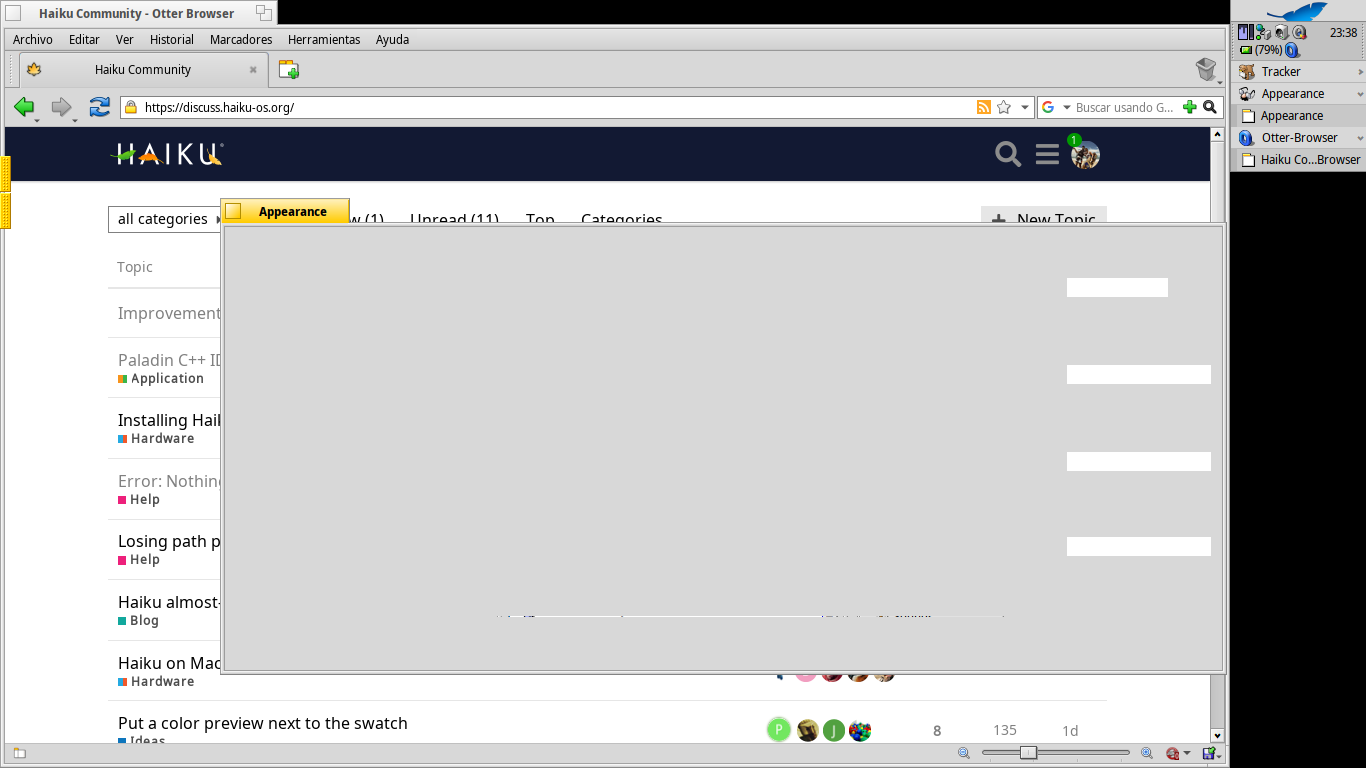Click the Application category tag
Viewport: 1366px width, 768px height.
coord(161,378)
